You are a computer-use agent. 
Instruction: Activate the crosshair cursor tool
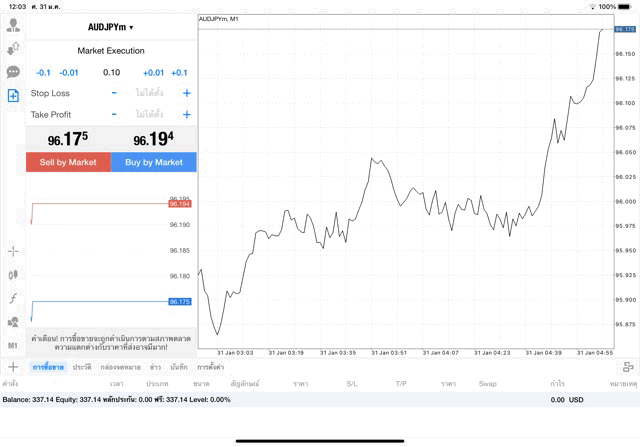coord(13,251)
